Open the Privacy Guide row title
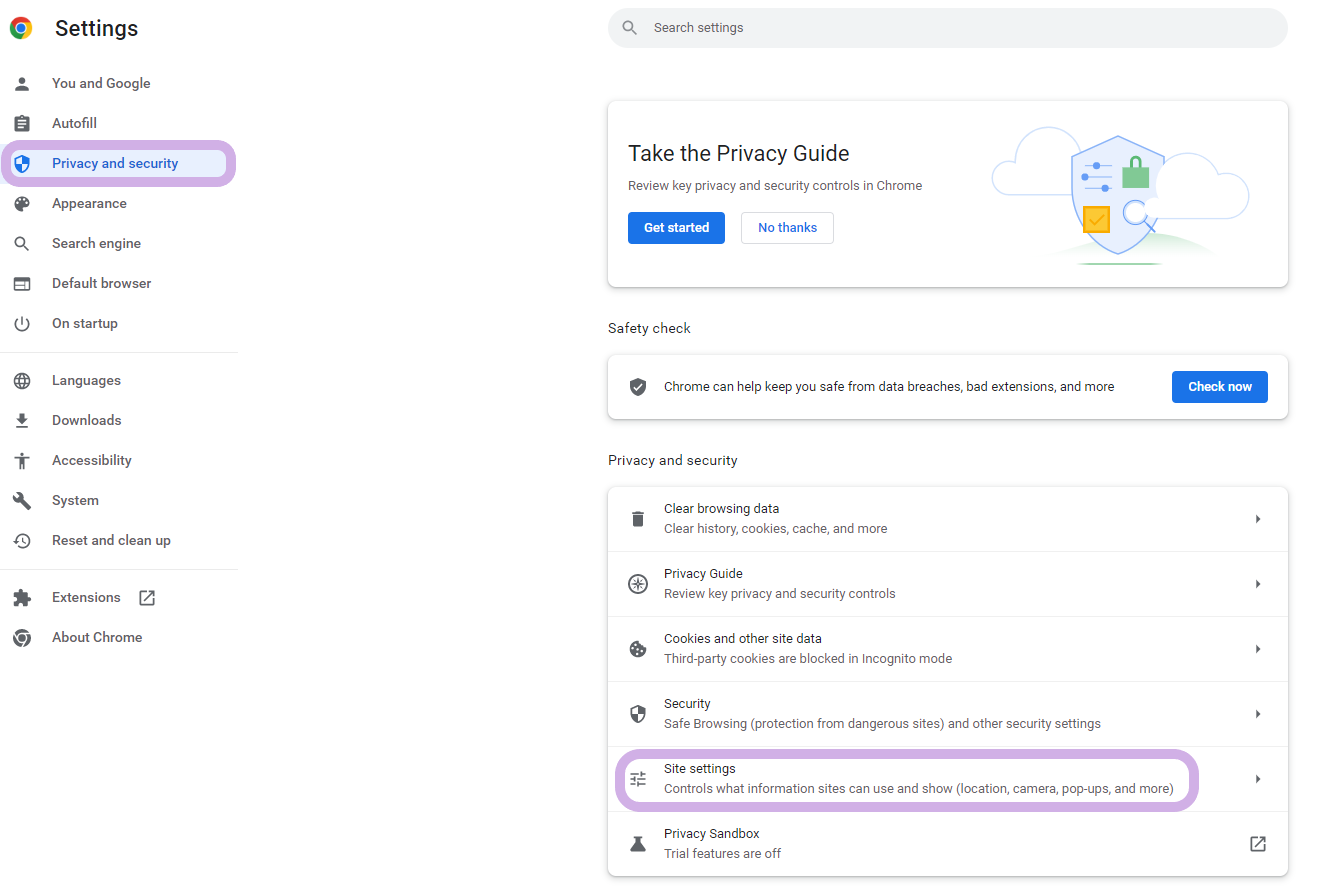Screen dimensions: 1330x896 point(703,574)
